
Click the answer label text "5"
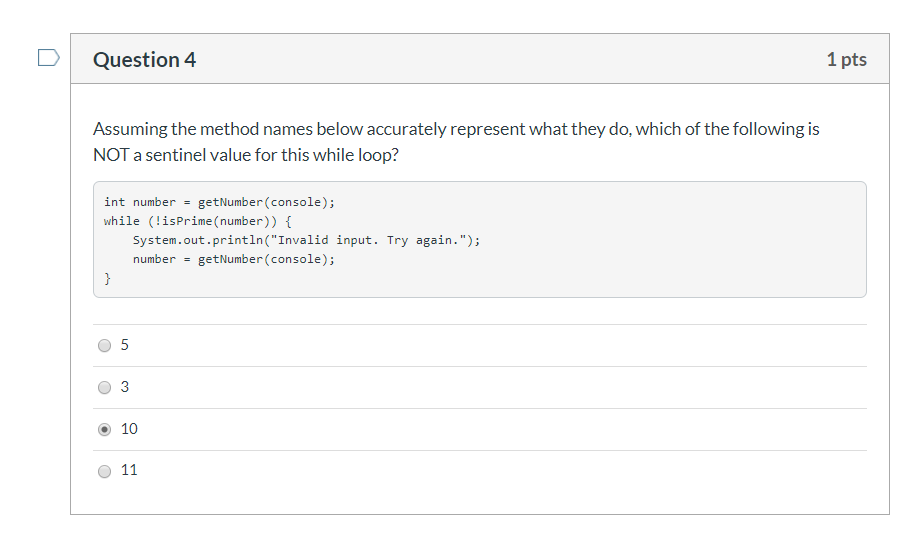[124, 345]
